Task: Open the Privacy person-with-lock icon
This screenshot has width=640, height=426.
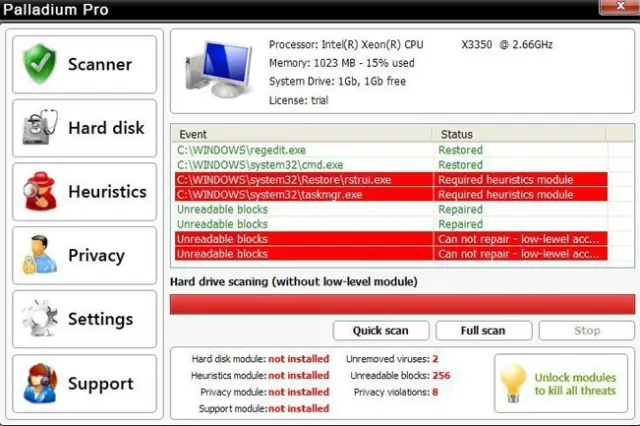Action: click(x=40, y=255)
